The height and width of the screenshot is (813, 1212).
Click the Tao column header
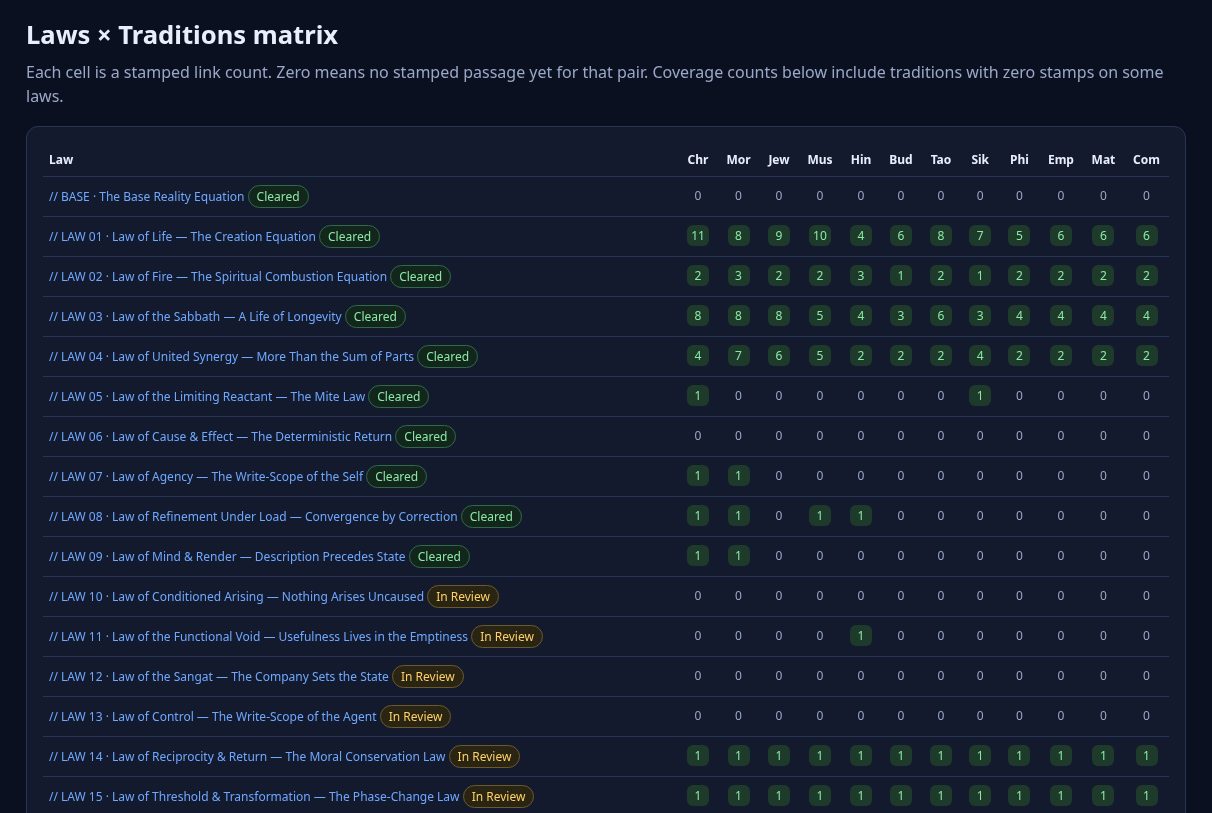[x=941, y=160]
